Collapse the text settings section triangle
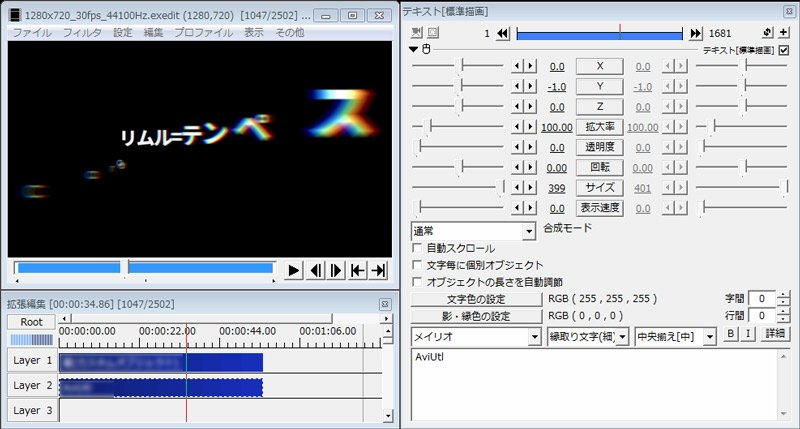The image size is (800, 429). pos(413,49)
